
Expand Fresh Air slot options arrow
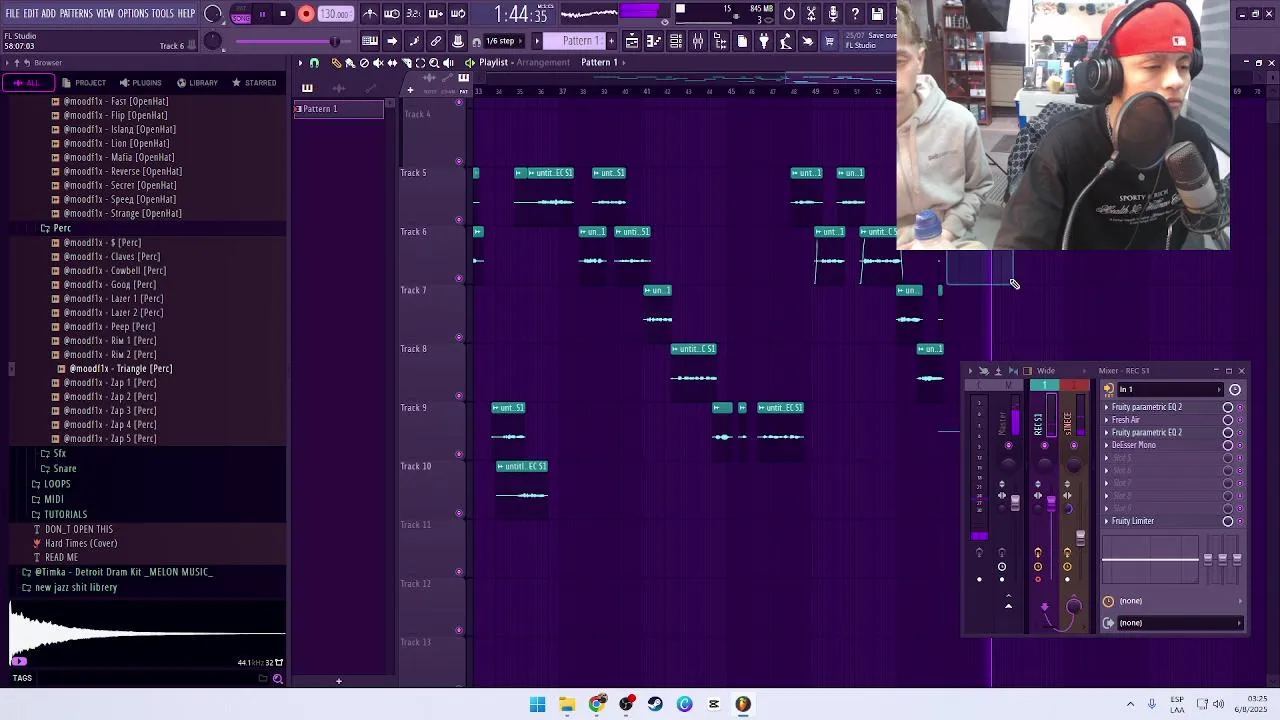point(1106,420)
